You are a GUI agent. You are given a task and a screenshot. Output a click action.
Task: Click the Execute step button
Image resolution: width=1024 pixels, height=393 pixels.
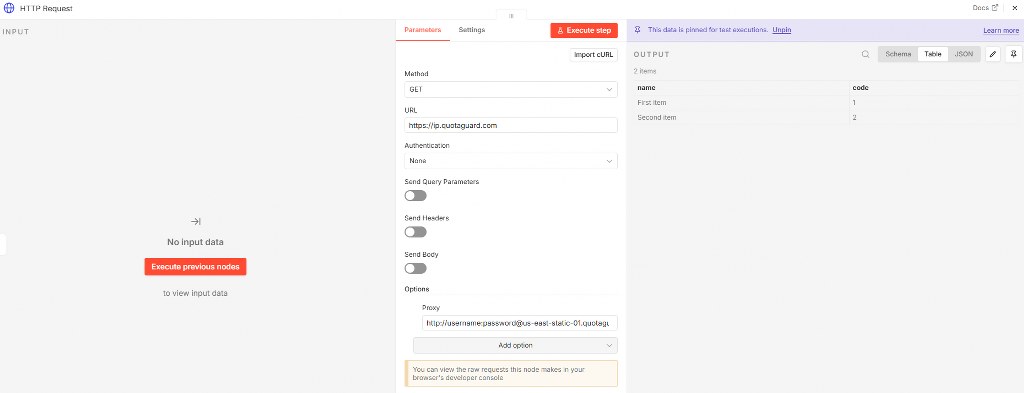[x=584, y=31]
